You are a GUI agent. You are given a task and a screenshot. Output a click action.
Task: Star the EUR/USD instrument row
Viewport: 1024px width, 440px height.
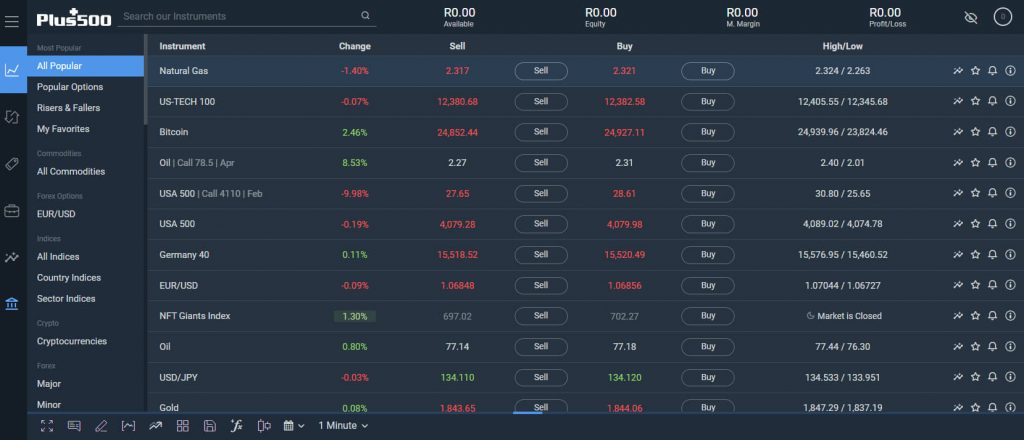point(975,285)
